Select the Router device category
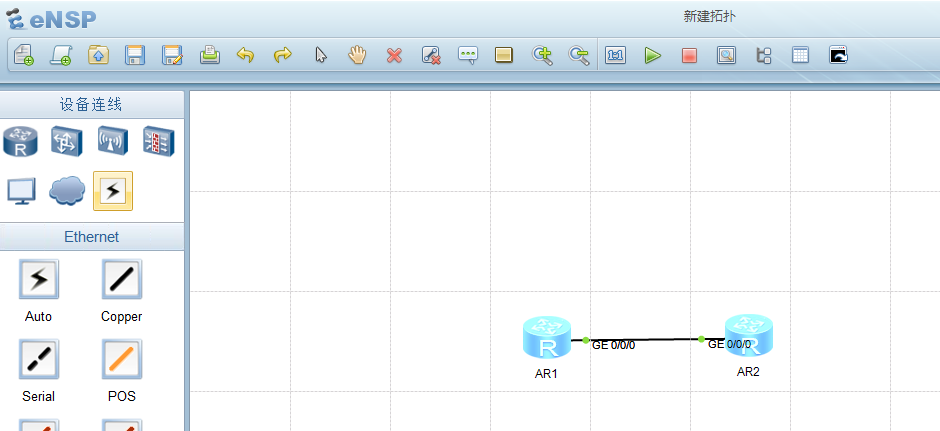This screenshot has width=940, height=431. pos(20,141)
